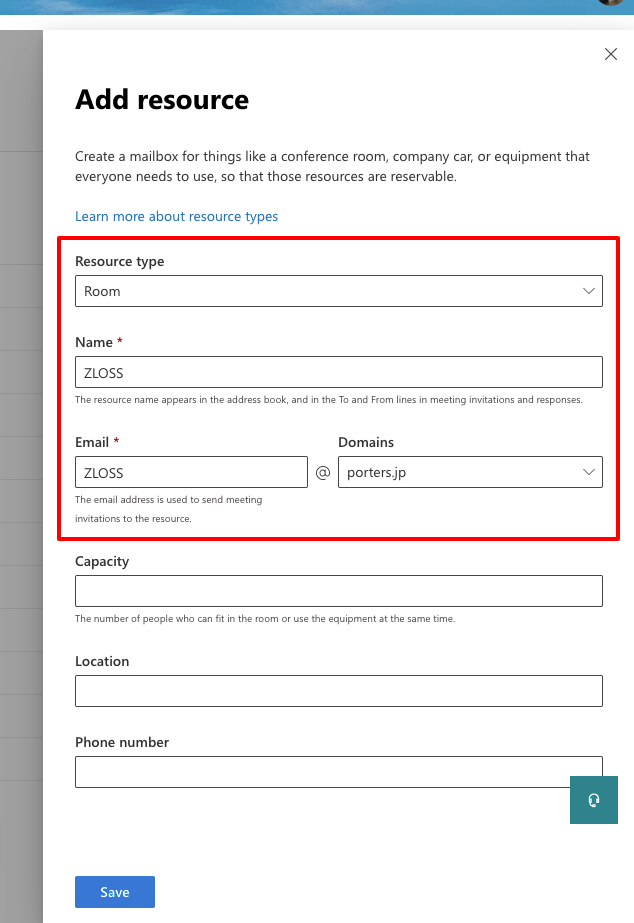The width and height of the screenshot is (634, 923).
Task: Click the Phone number label text
Action: (x=122, y=742)
